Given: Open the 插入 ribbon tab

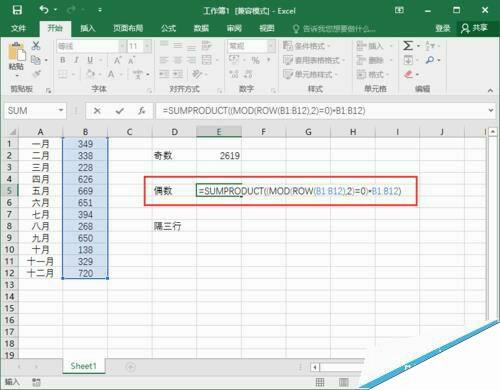Looking at the screenshot, I should [x=88, y=28].
